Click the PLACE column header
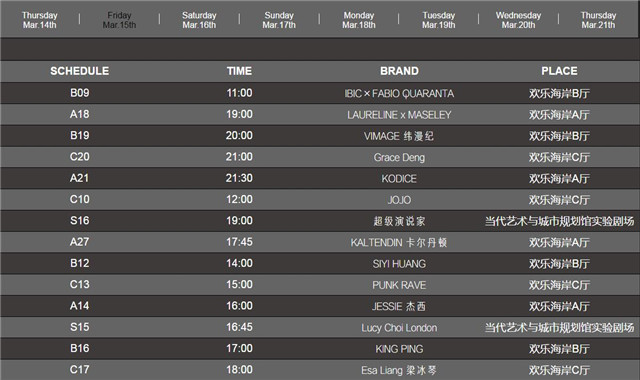The width and height of the screenshot is (640, 380). (x=559, y=71)
